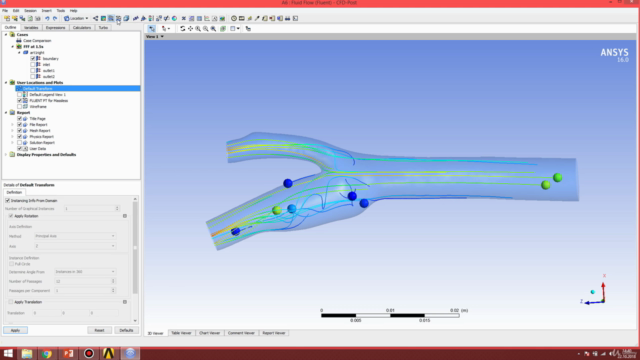Switch to the Expressions tab
This screenshot has height=360, width=640.
coord(56,27)
